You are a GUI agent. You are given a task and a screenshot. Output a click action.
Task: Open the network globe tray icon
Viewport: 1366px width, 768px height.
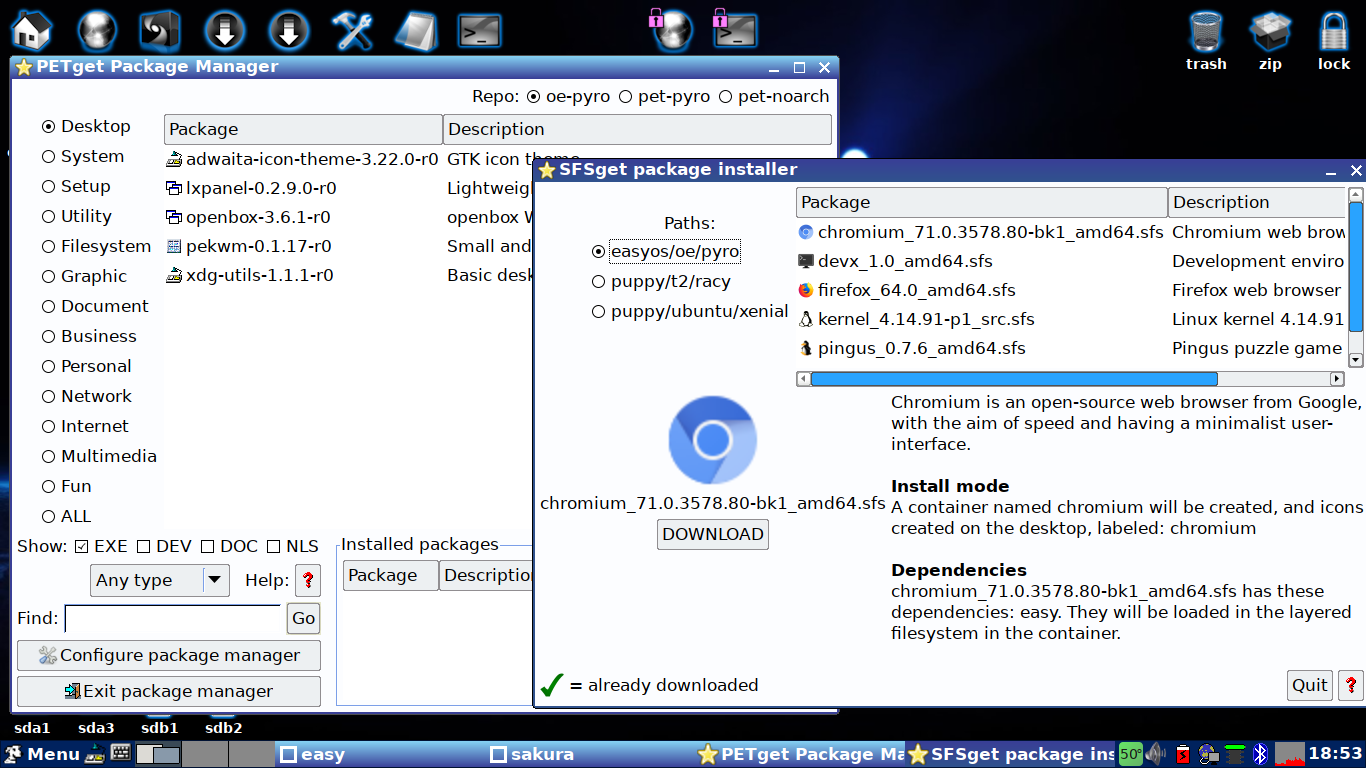pyautogui.click(x=1208, y=754)
